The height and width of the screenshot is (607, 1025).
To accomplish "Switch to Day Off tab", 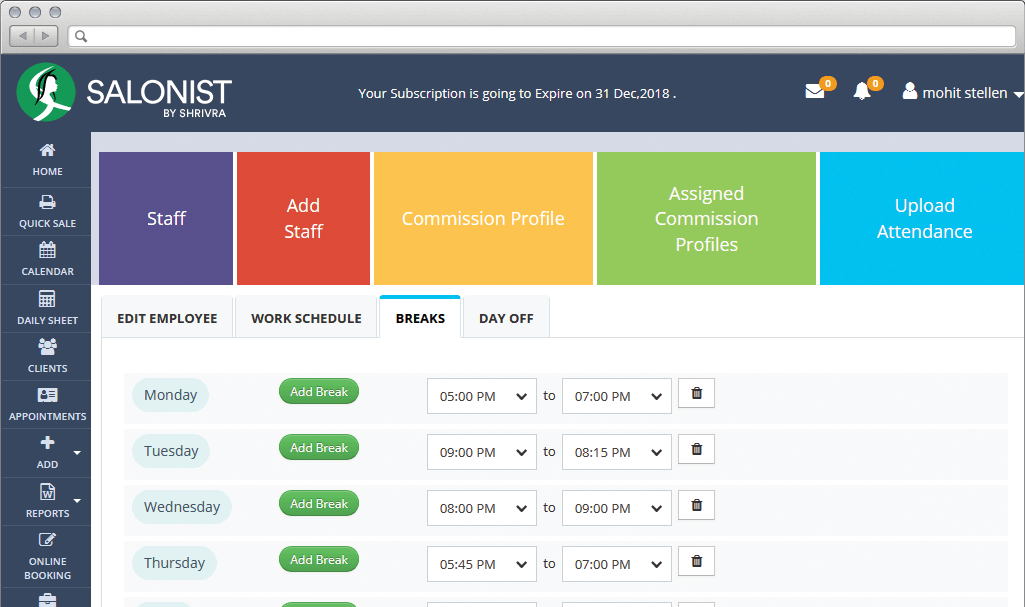I will click(x=506, y=319).
